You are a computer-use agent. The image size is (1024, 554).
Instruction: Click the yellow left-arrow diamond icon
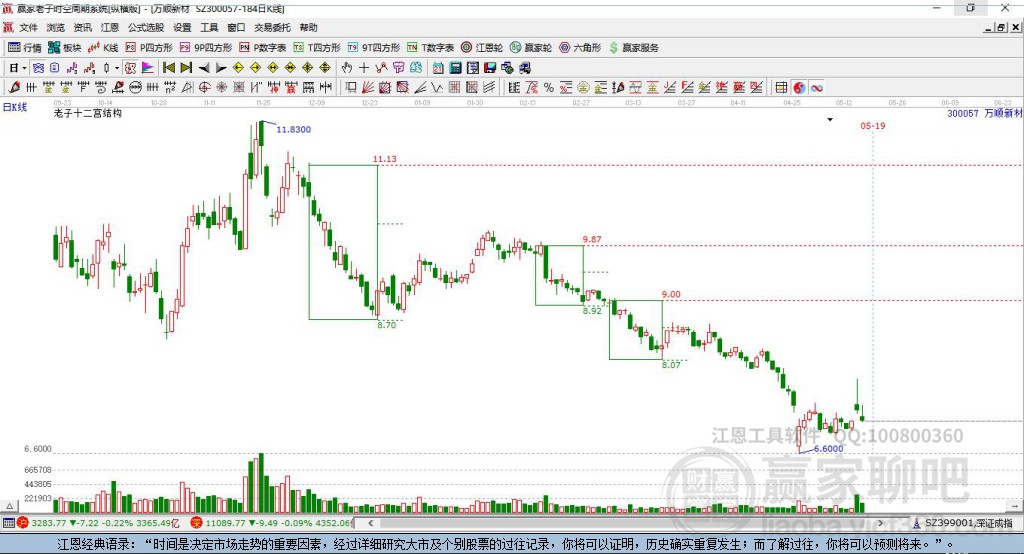click(x=238, y=68)
